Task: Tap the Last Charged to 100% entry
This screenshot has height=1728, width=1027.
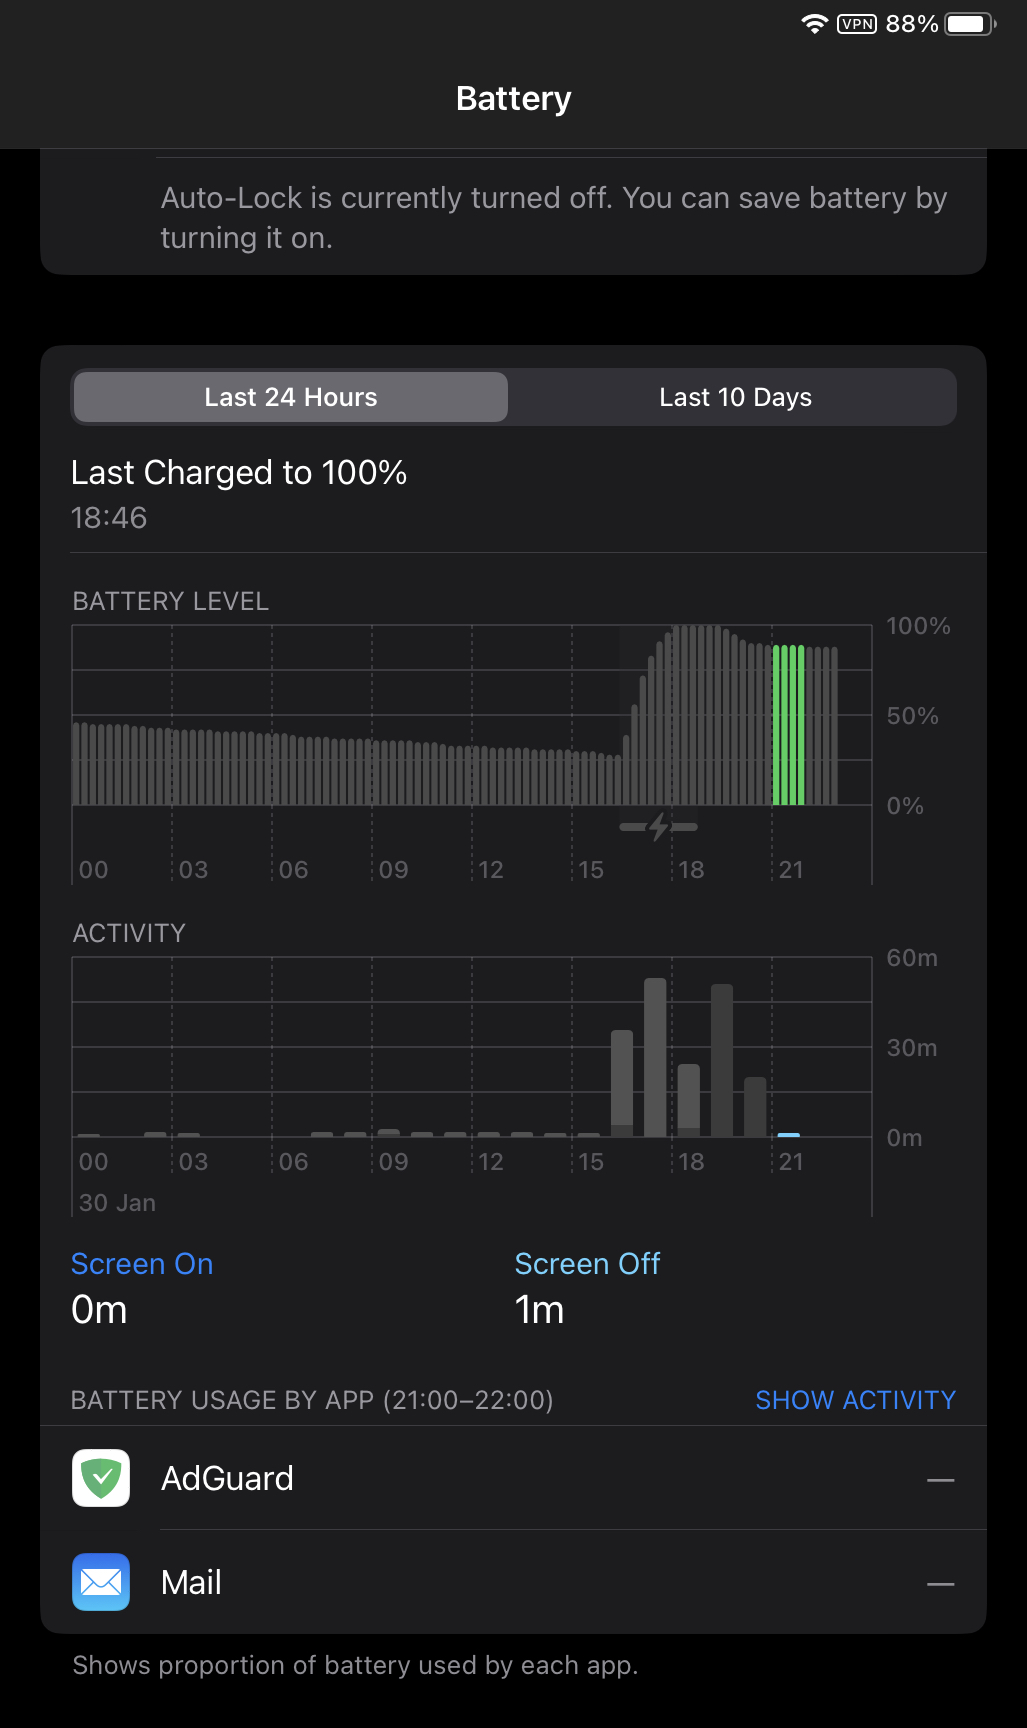Action: pyautogui.click(x=239, y=473)
